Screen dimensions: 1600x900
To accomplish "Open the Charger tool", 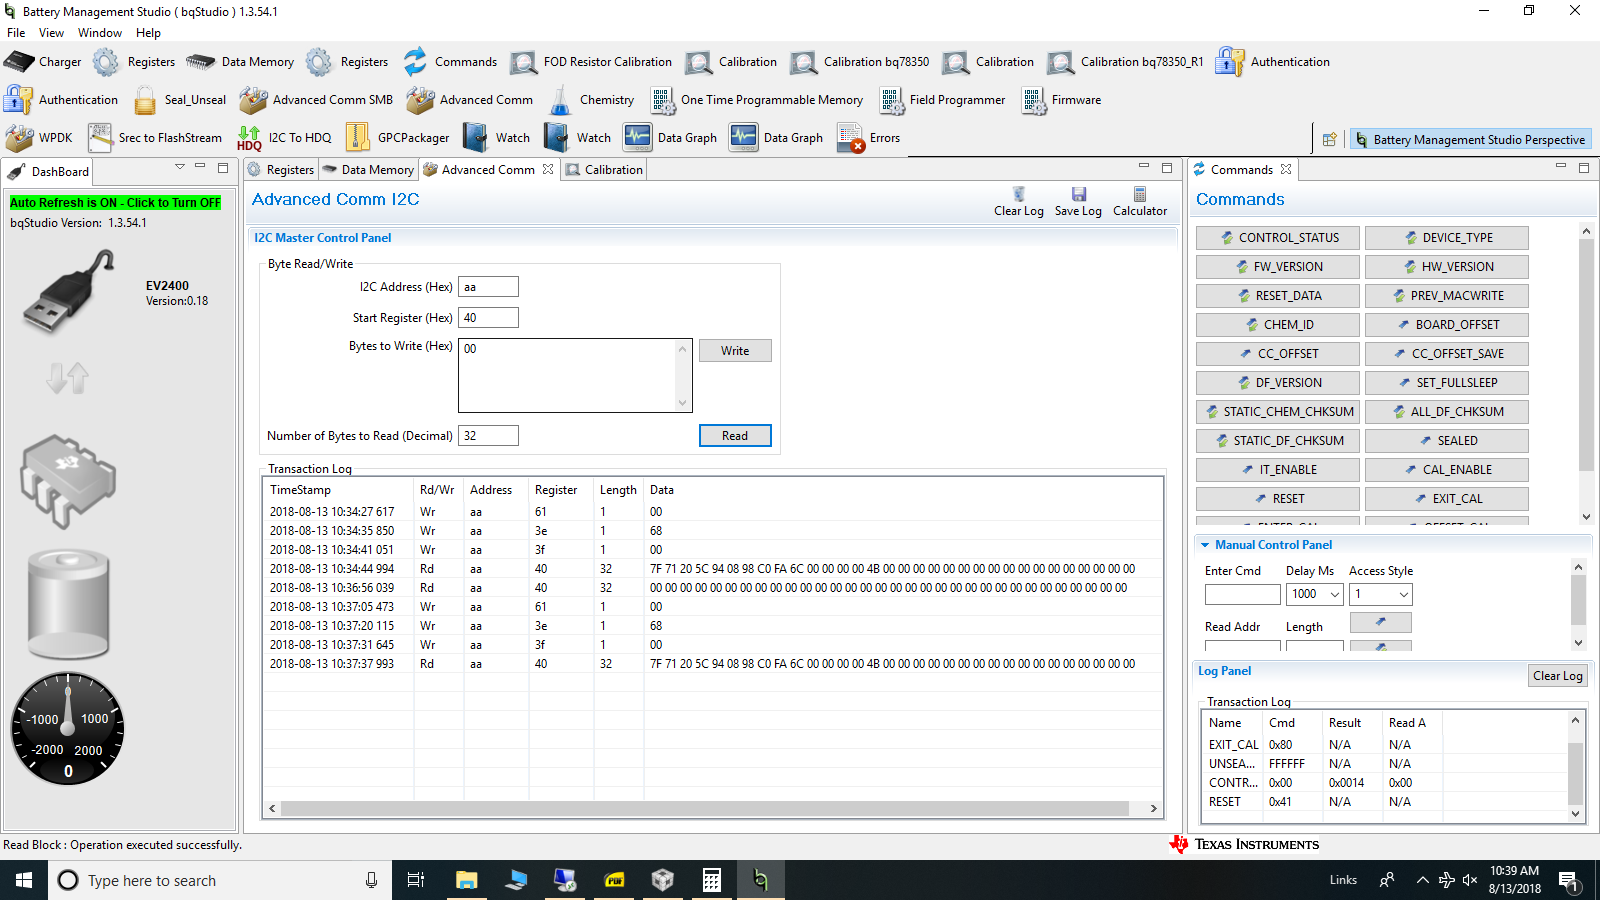I will click(x=43, y=62).
